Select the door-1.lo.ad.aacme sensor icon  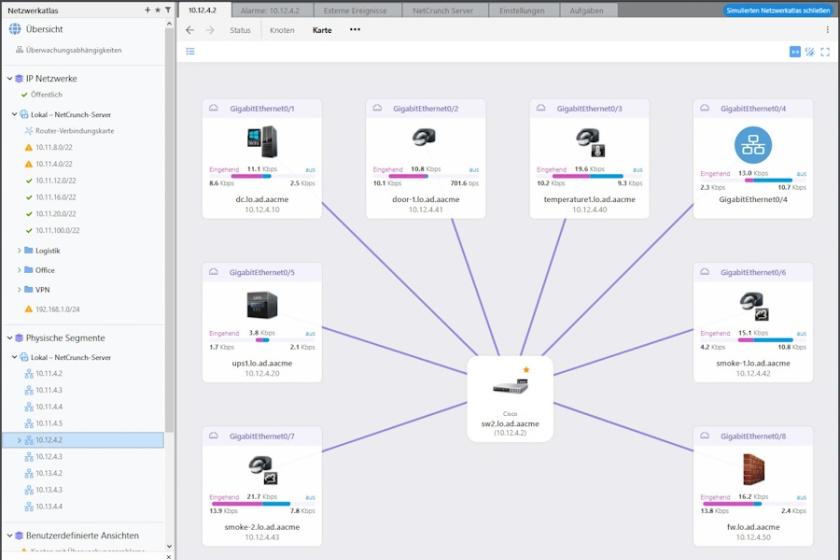click(424, 137)
